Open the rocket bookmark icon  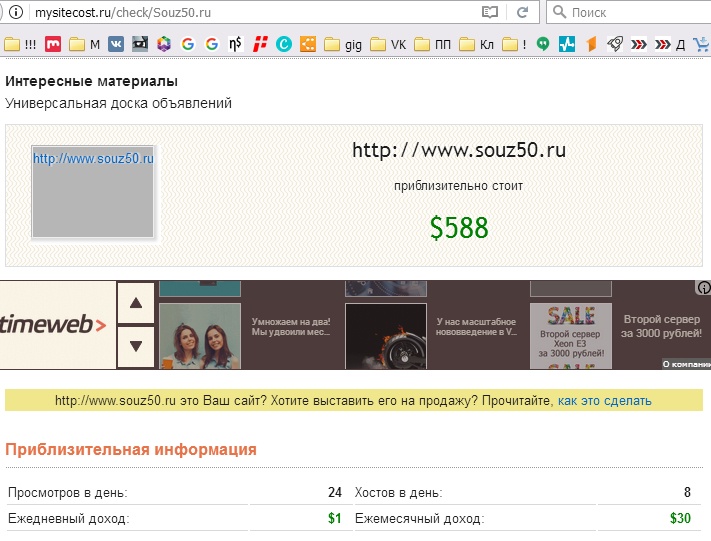coord(615,44)
